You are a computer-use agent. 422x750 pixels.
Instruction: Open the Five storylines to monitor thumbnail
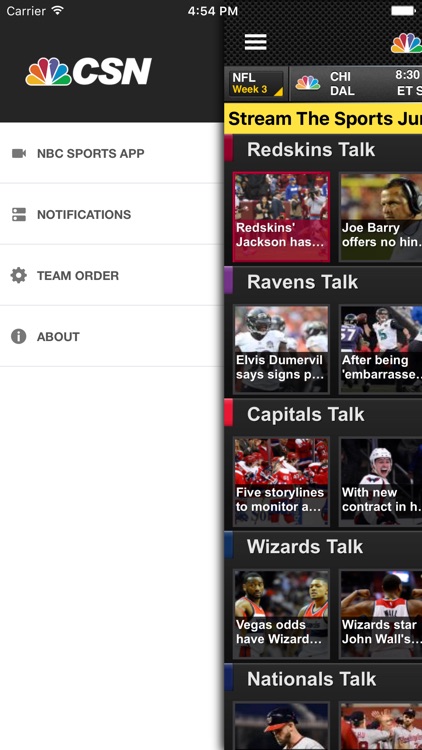click(281, 481)
